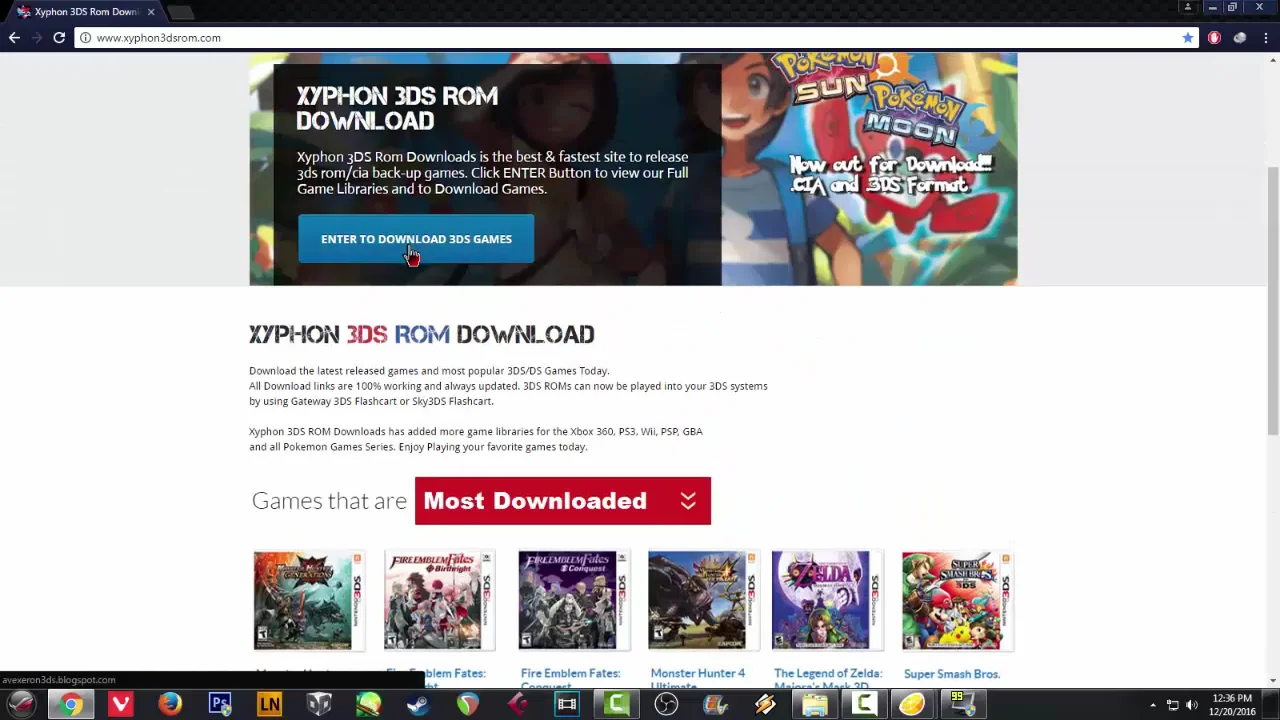This screenshot has height=720, width=1280.
Task: Open the monitor with 99 icon in taskbar
Action: (x=962, y=705)
